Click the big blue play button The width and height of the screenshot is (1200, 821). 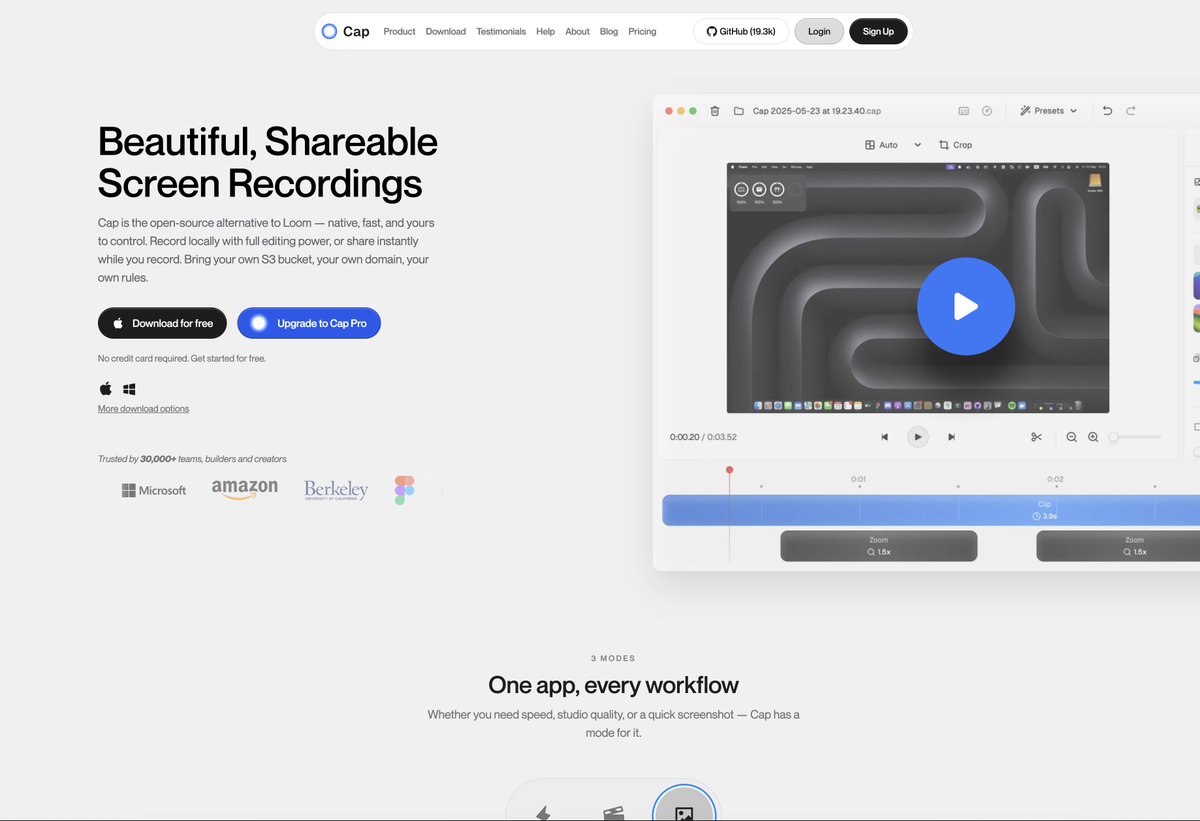click(966, 307)
